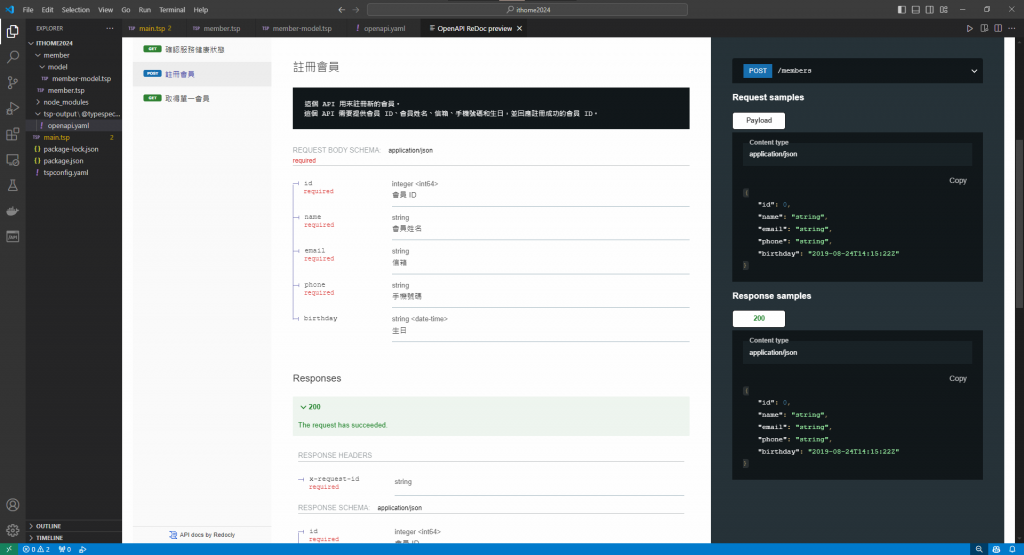Open member-model.tsp in explorer tree
Image resolution: width=1024 pixels, height=555 pixels.
point(81,78)
